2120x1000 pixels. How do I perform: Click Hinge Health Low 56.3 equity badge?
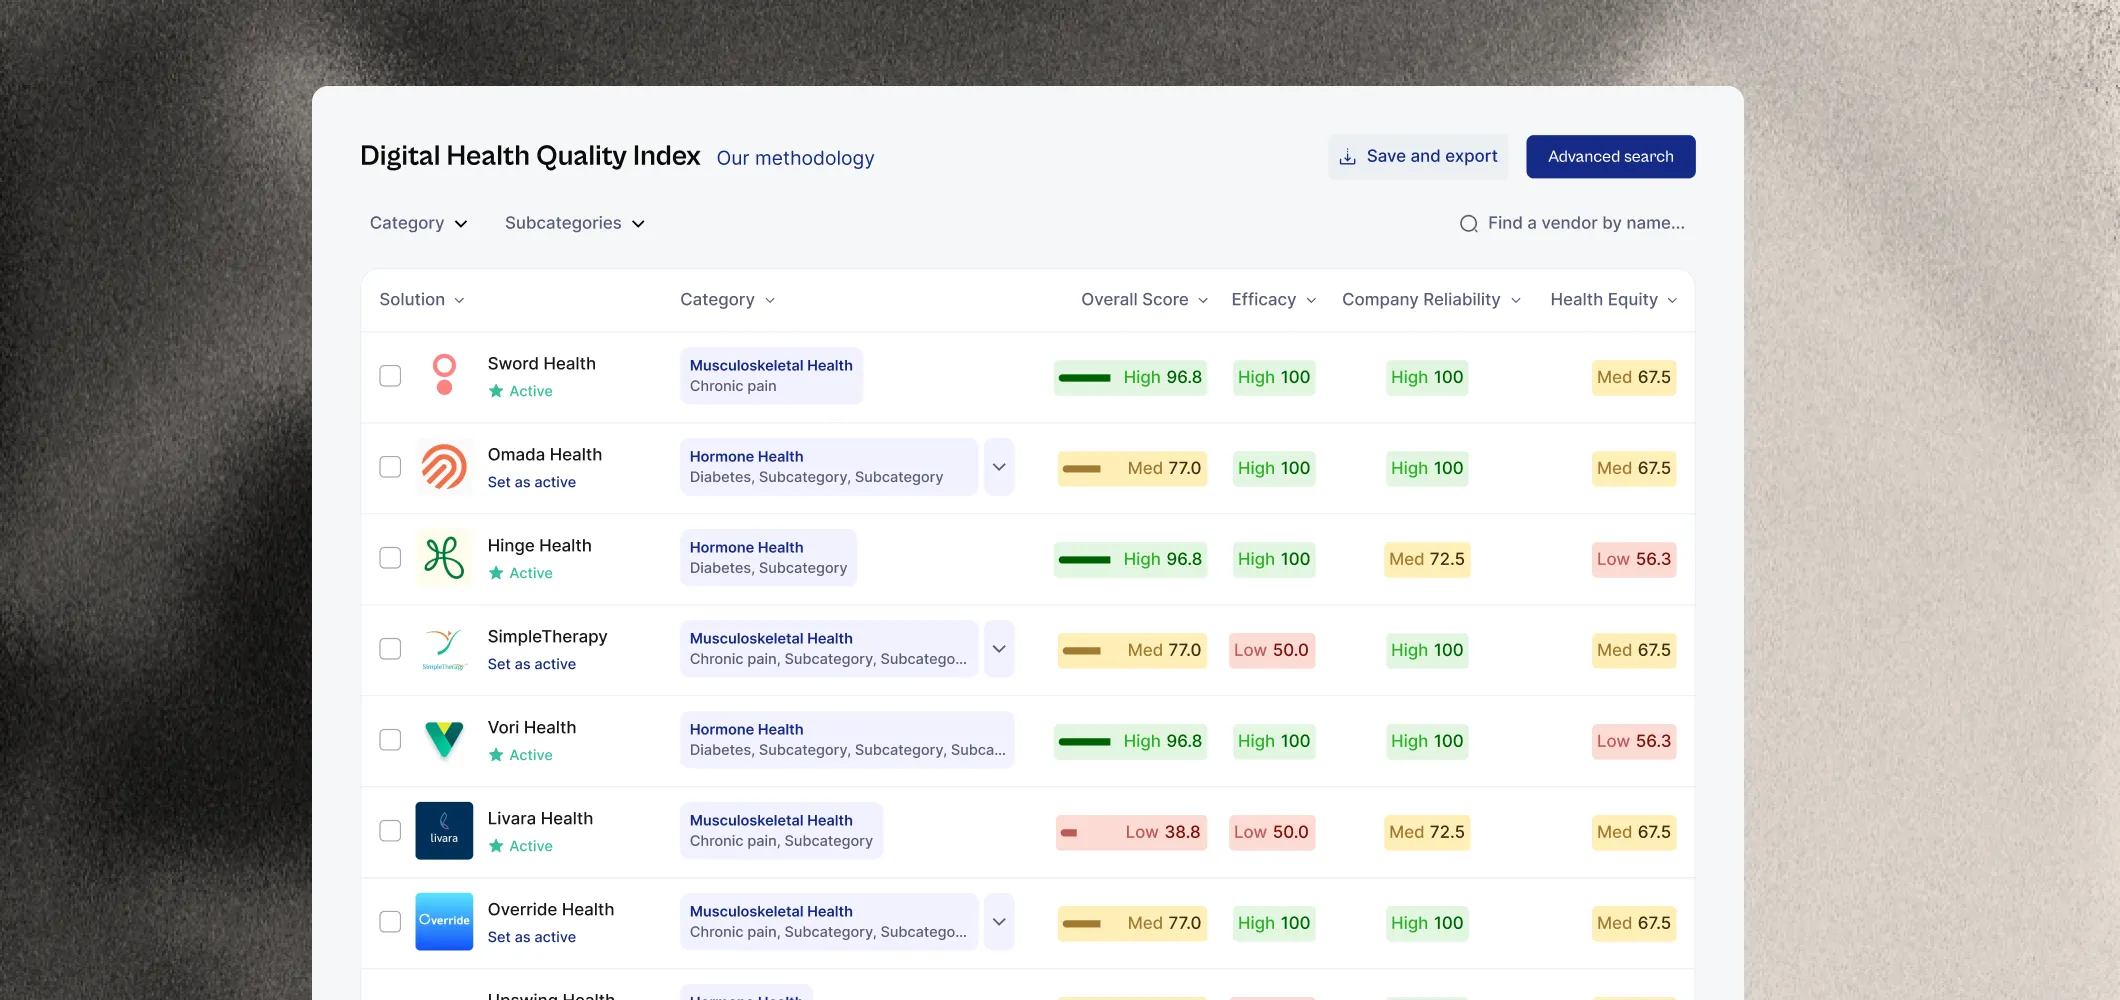[x=1633, y=559]
